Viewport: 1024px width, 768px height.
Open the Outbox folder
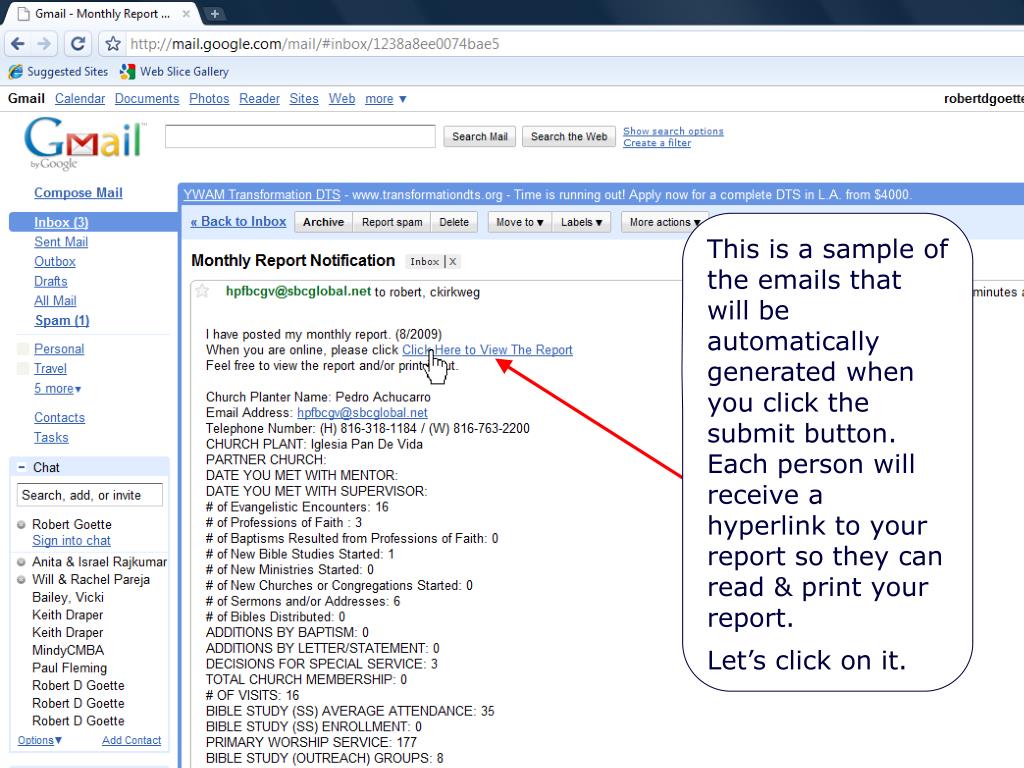tap(55, 261)
